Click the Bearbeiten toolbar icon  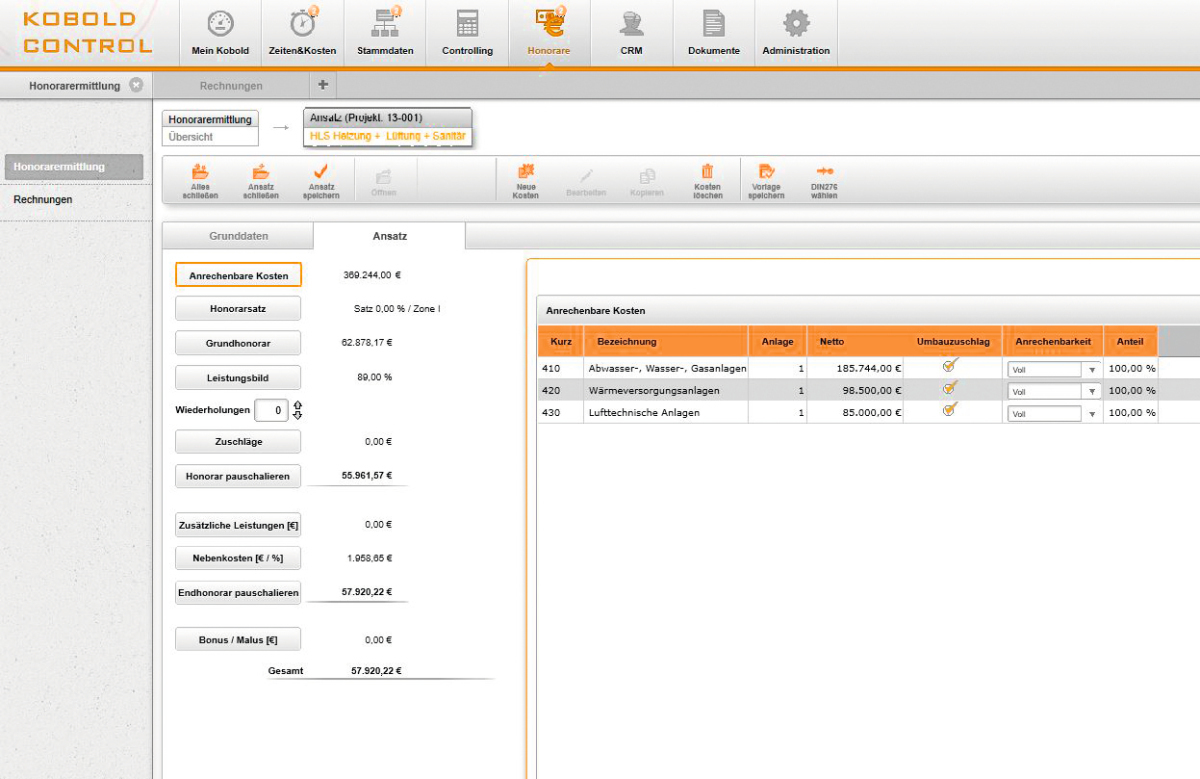click(x=587, y=181)
